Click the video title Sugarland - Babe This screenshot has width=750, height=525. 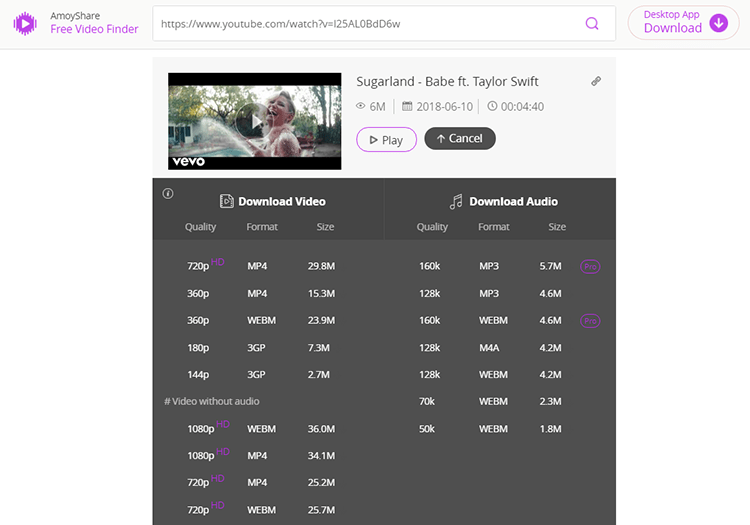[x=447, y=82]
